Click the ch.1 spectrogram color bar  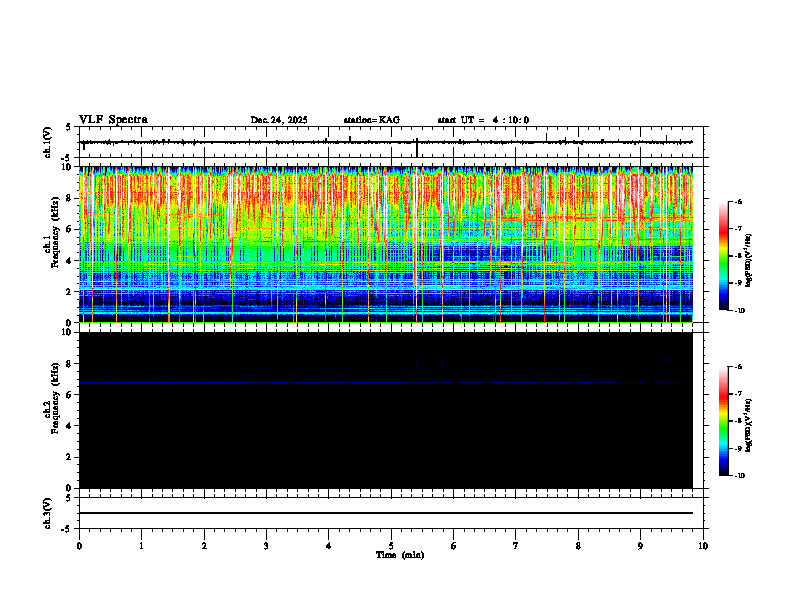[x=723, y=256]
